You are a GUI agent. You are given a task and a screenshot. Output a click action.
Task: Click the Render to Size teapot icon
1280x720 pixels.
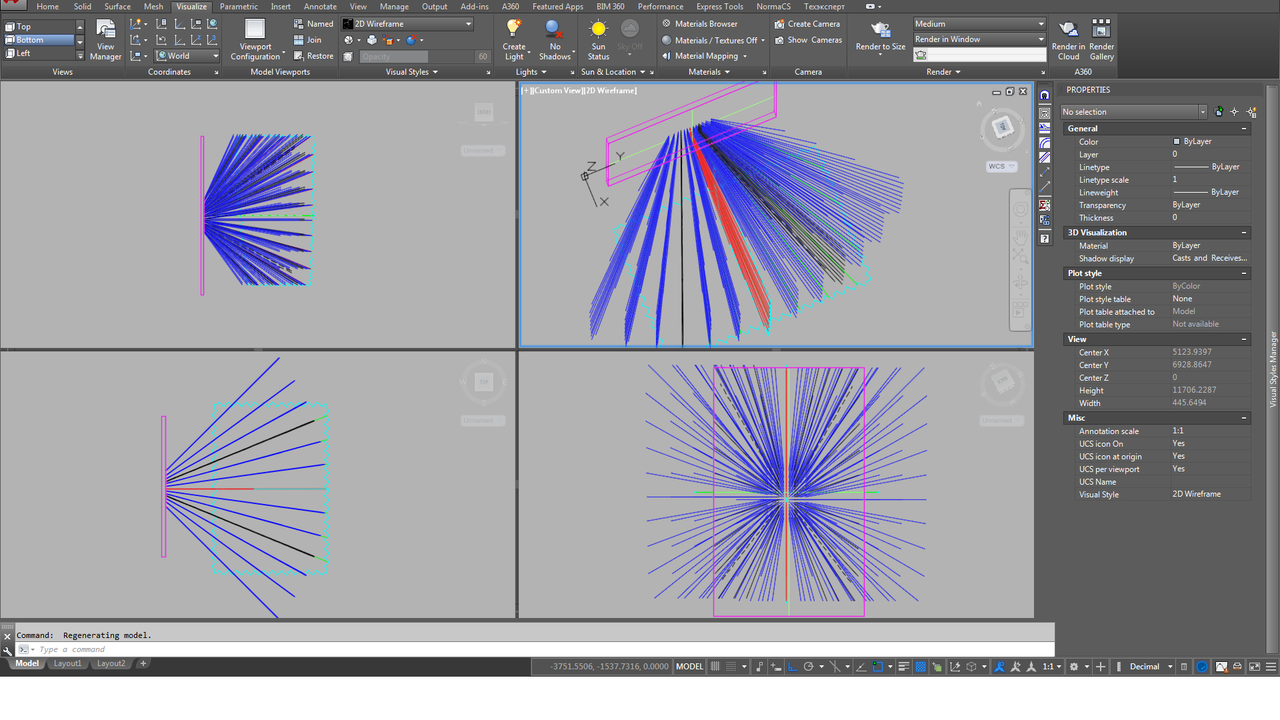click(880, 30)
